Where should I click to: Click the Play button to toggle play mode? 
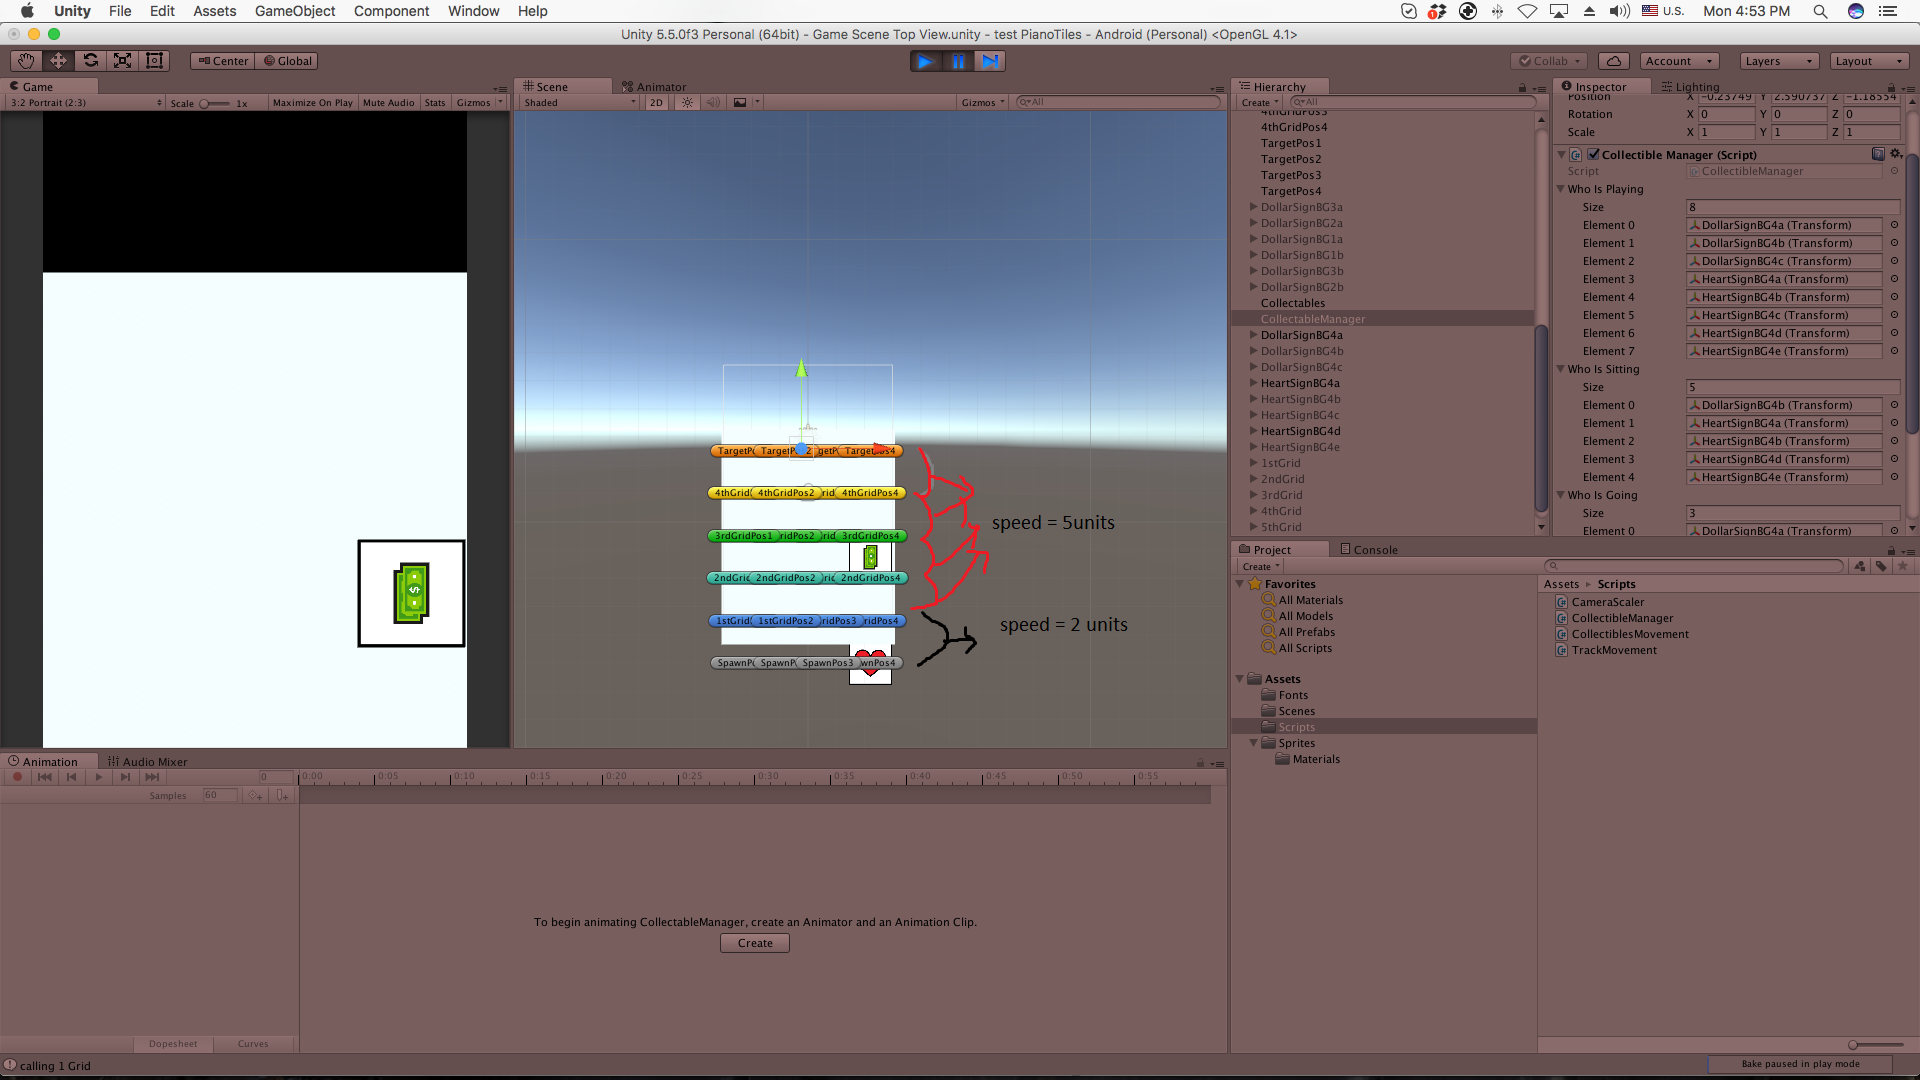click(x=925, y=61)
